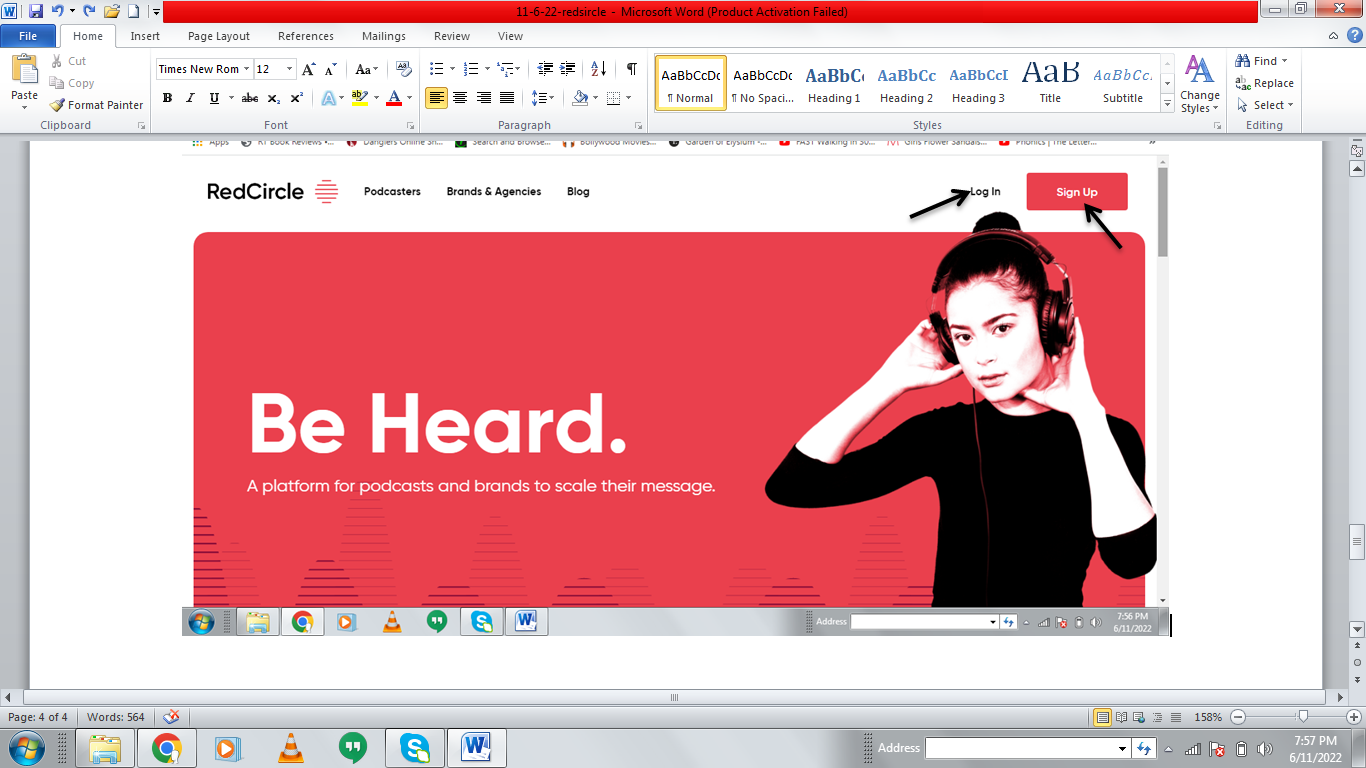Screen dimensions: 1366x768
Task: Open a file using the folder icon
Action: tap(111, 11)
